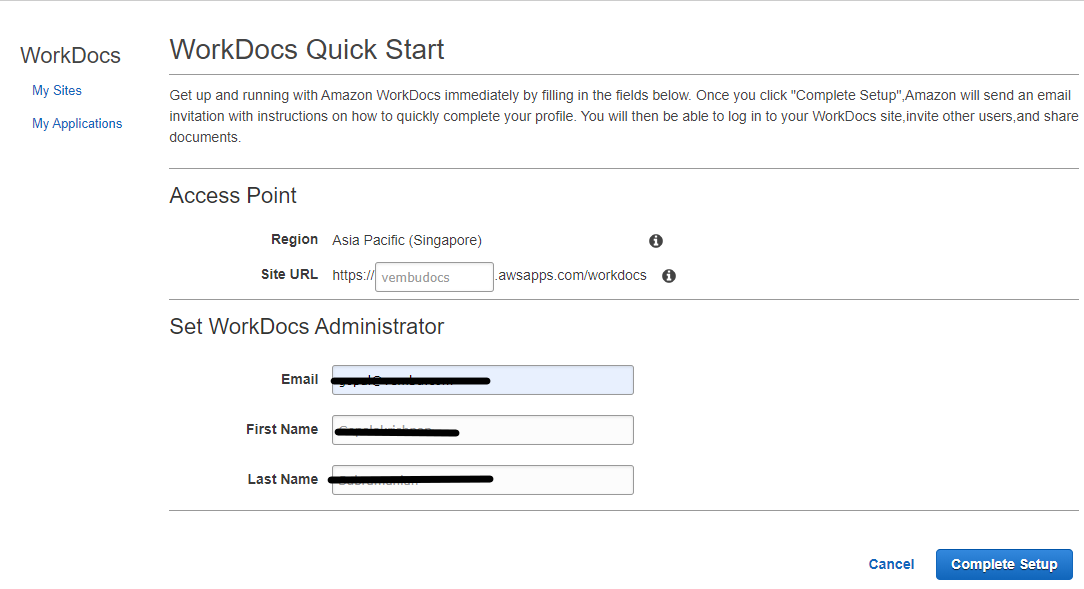Image resolution: width=1084 pixels, height=589 pixels.
Task: Click the Site URL field label
Action: pyautogui.click(x=290, y=274)
